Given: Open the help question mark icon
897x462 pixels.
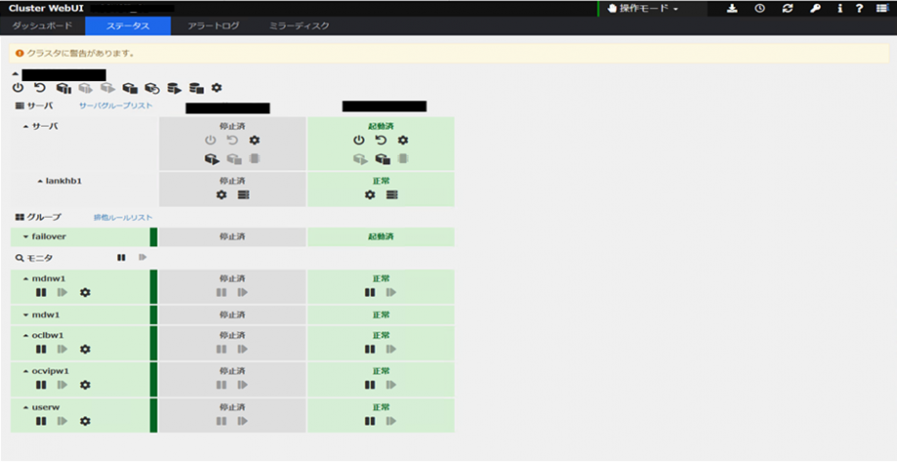Looking at the screenshot, I should (x=859, y=9).
